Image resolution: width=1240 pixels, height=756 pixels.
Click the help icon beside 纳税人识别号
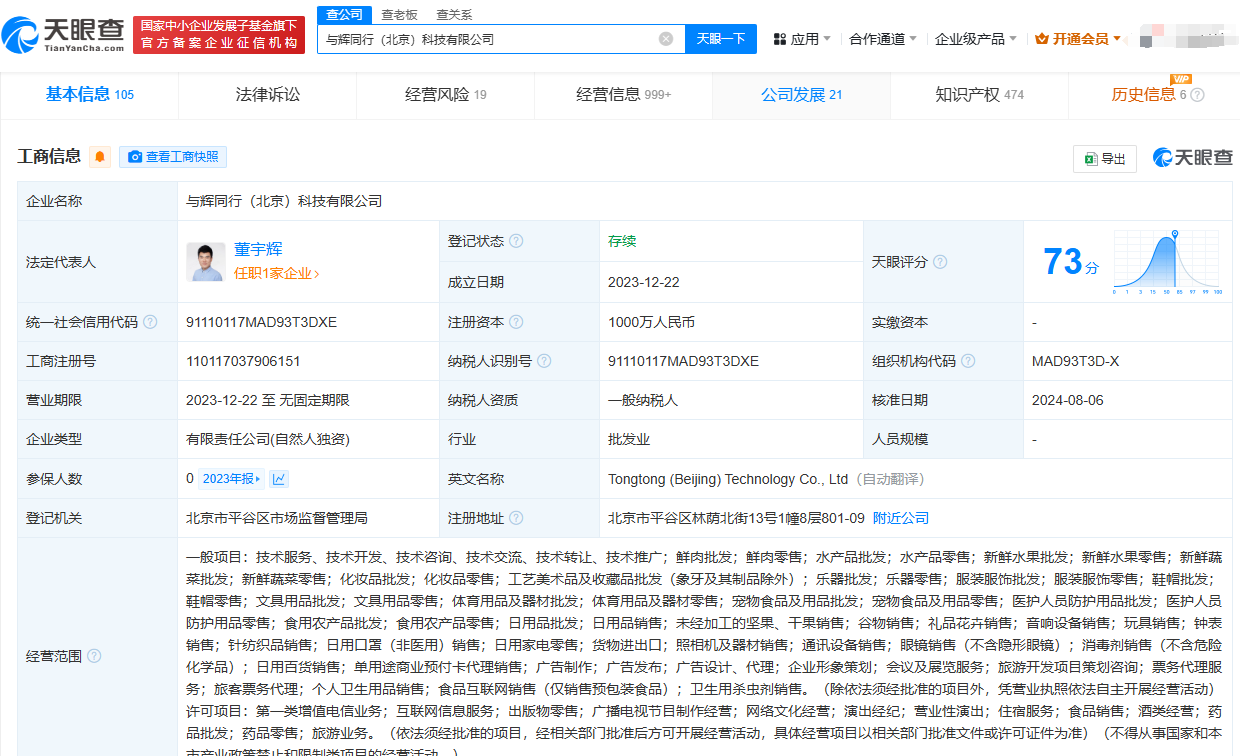click(544, 361)
